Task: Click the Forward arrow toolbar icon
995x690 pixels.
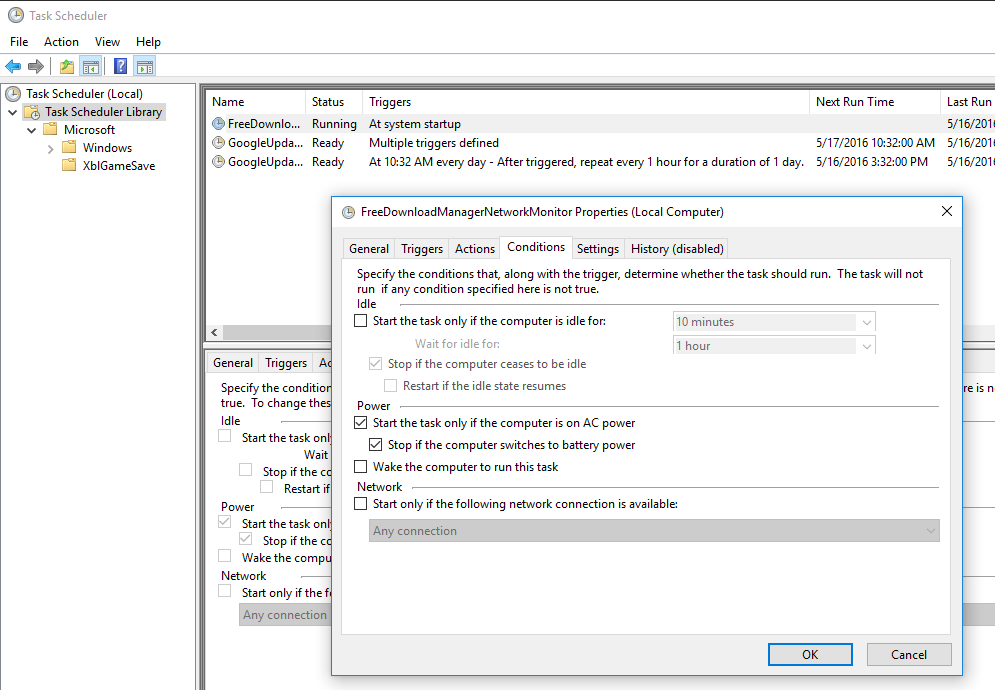Action: (x=36, y=66)
